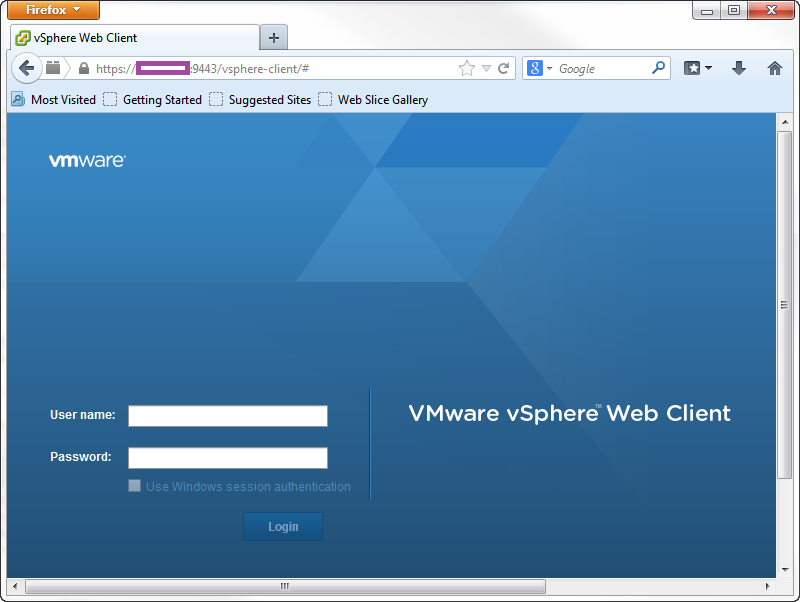Open the Web Slice Gallery bookmark
Screen dimensions: 800x602
373,99
